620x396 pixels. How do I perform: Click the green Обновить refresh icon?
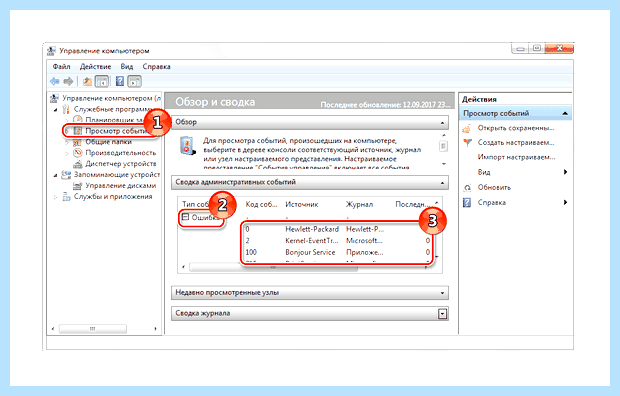(467, 188)
